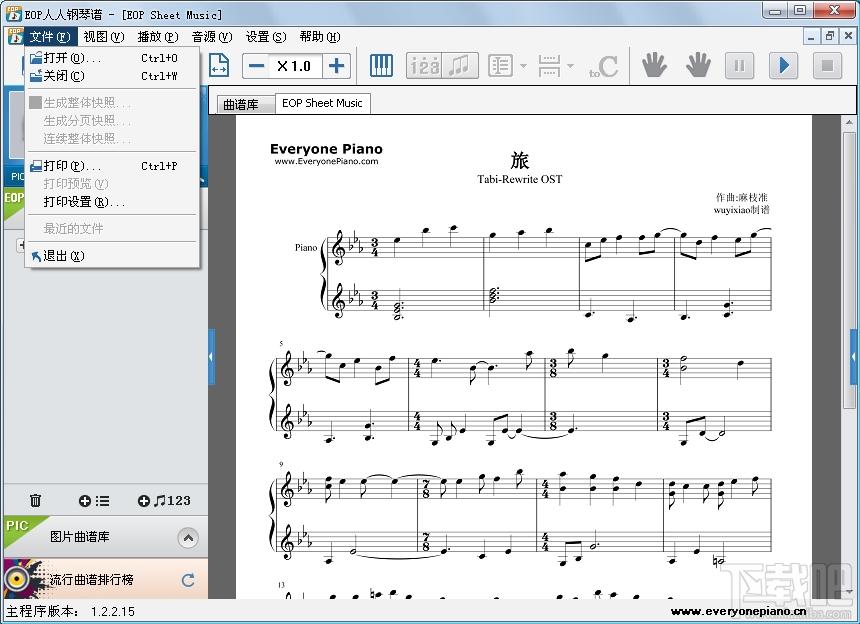Maximize the EOP人人钢琴谱 window
The image size is (860, 624).
pyautogui.click(x=801, y=10)
